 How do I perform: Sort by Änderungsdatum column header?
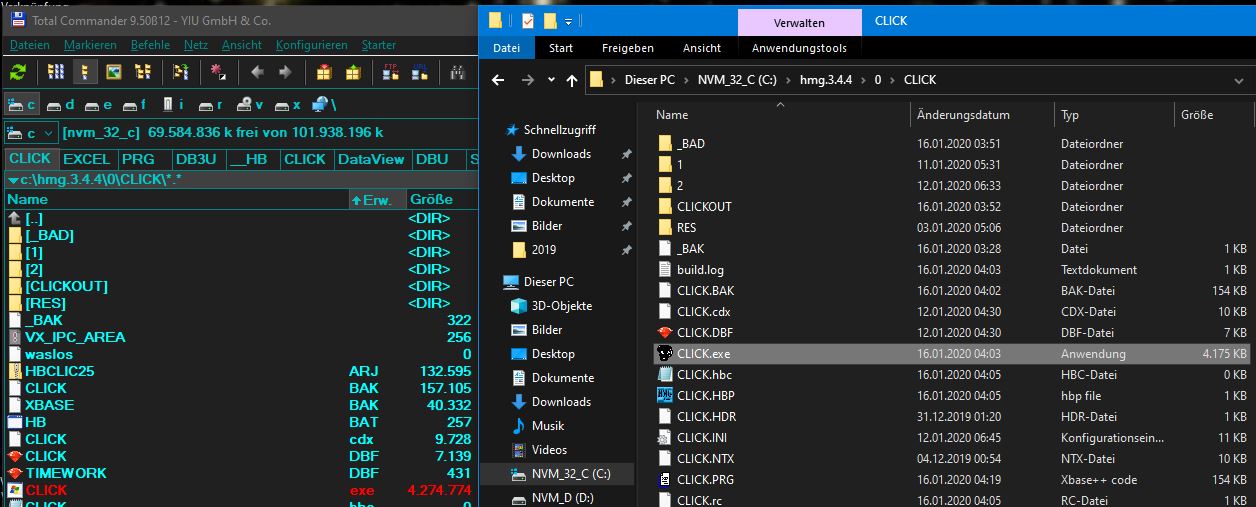click(962, 115)
